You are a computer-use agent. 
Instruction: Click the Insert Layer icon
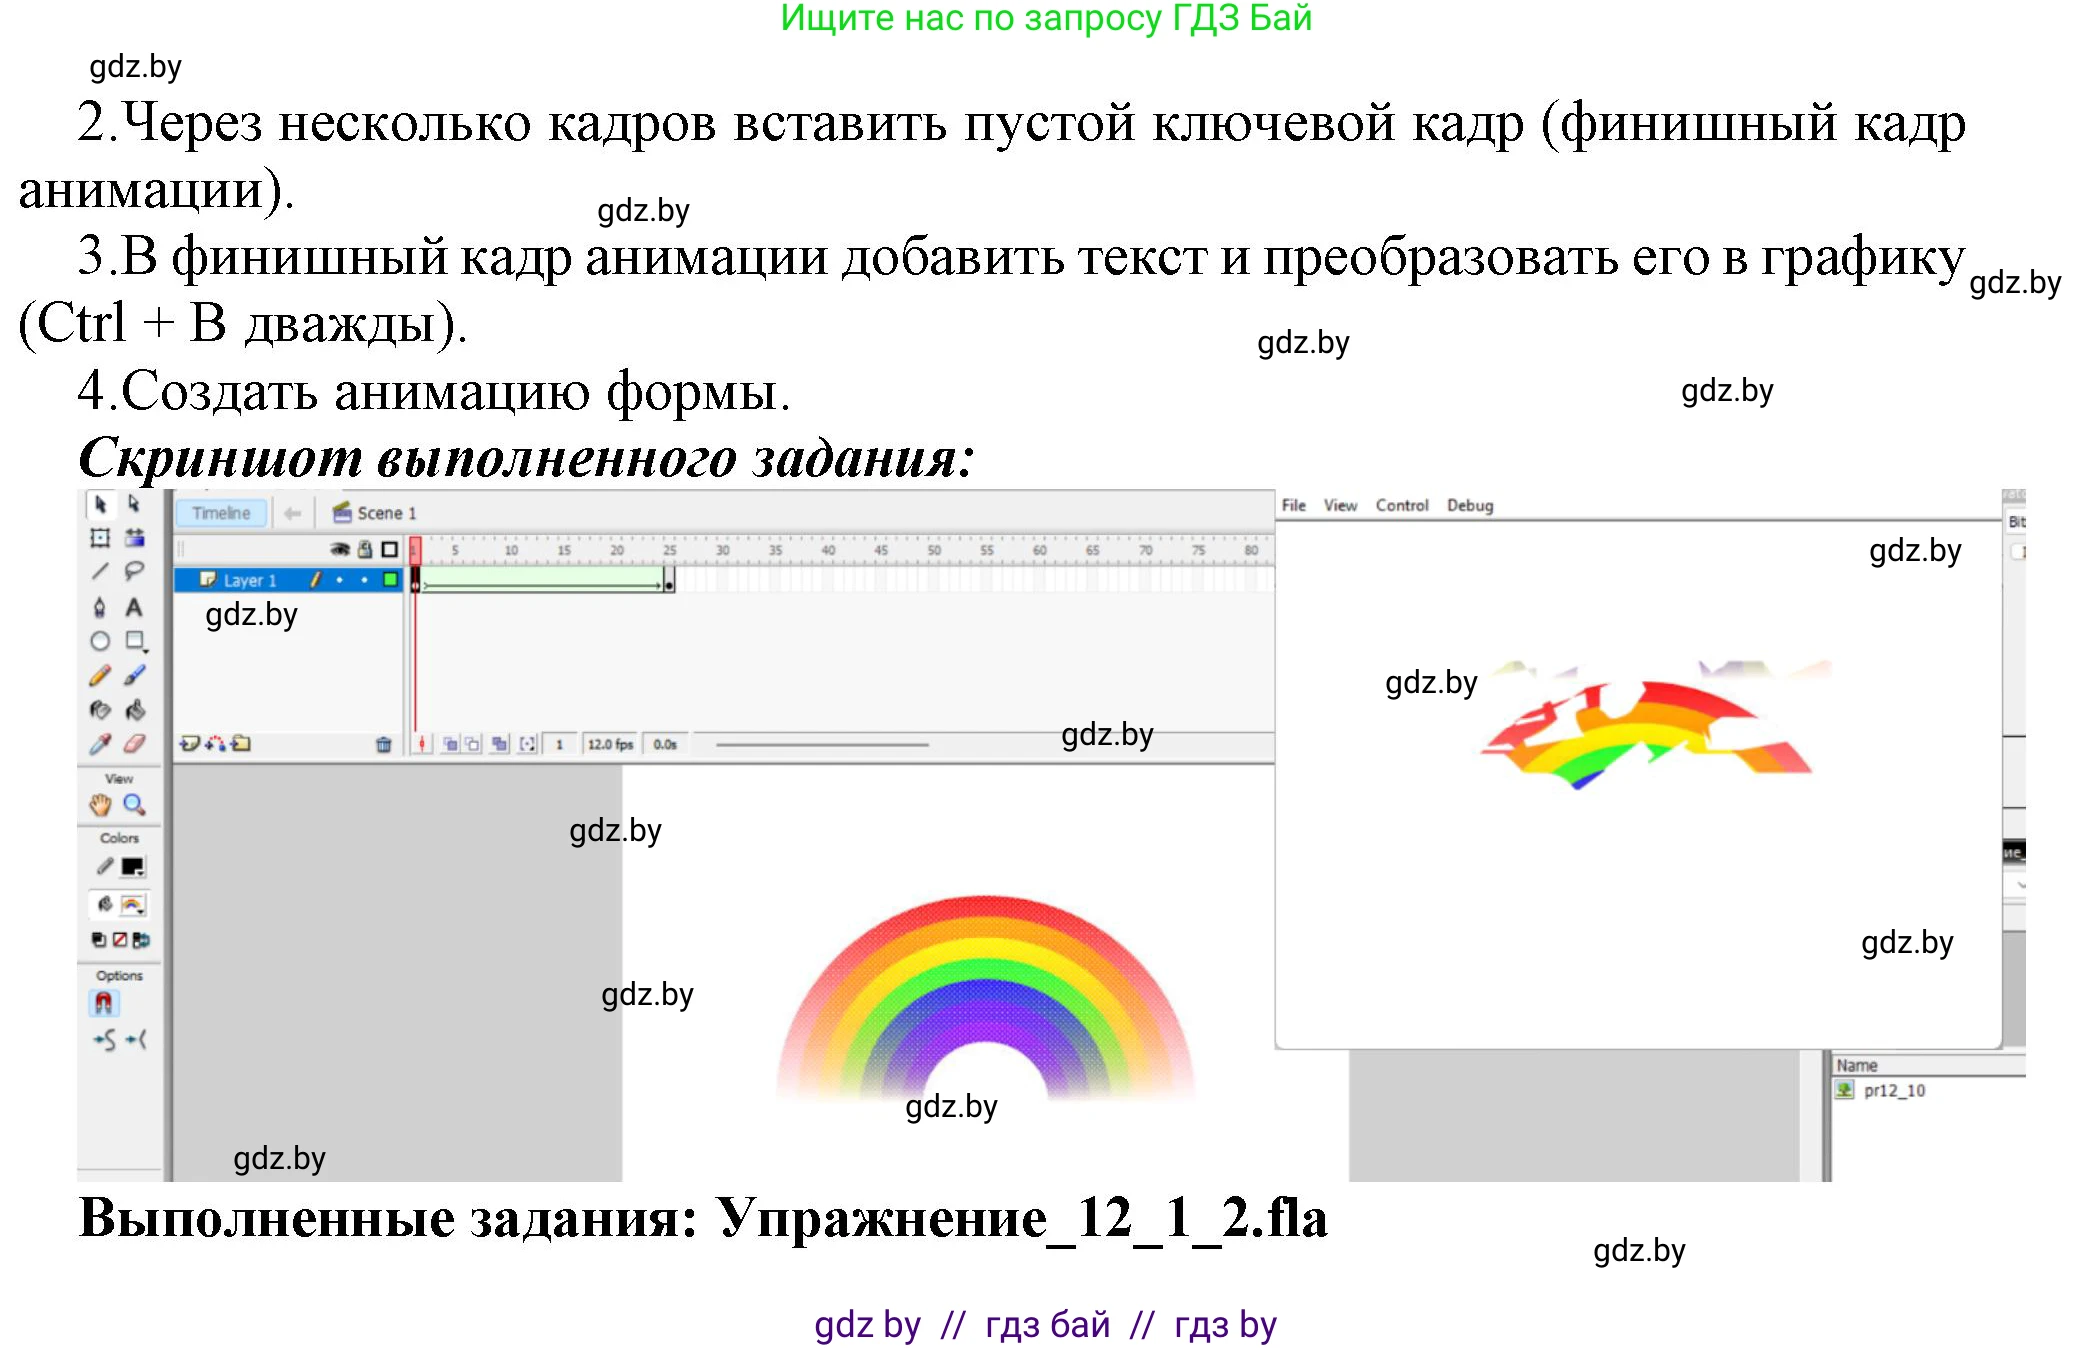pos(191,744)
